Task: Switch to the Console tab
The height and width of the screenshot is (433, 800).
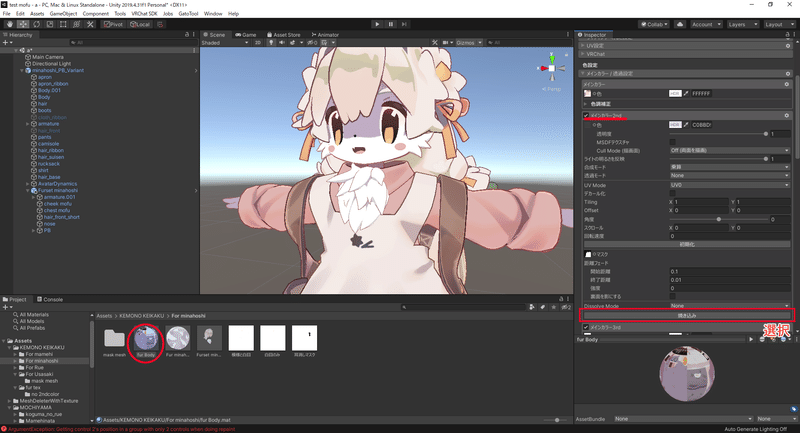Action: pos(49,299)
